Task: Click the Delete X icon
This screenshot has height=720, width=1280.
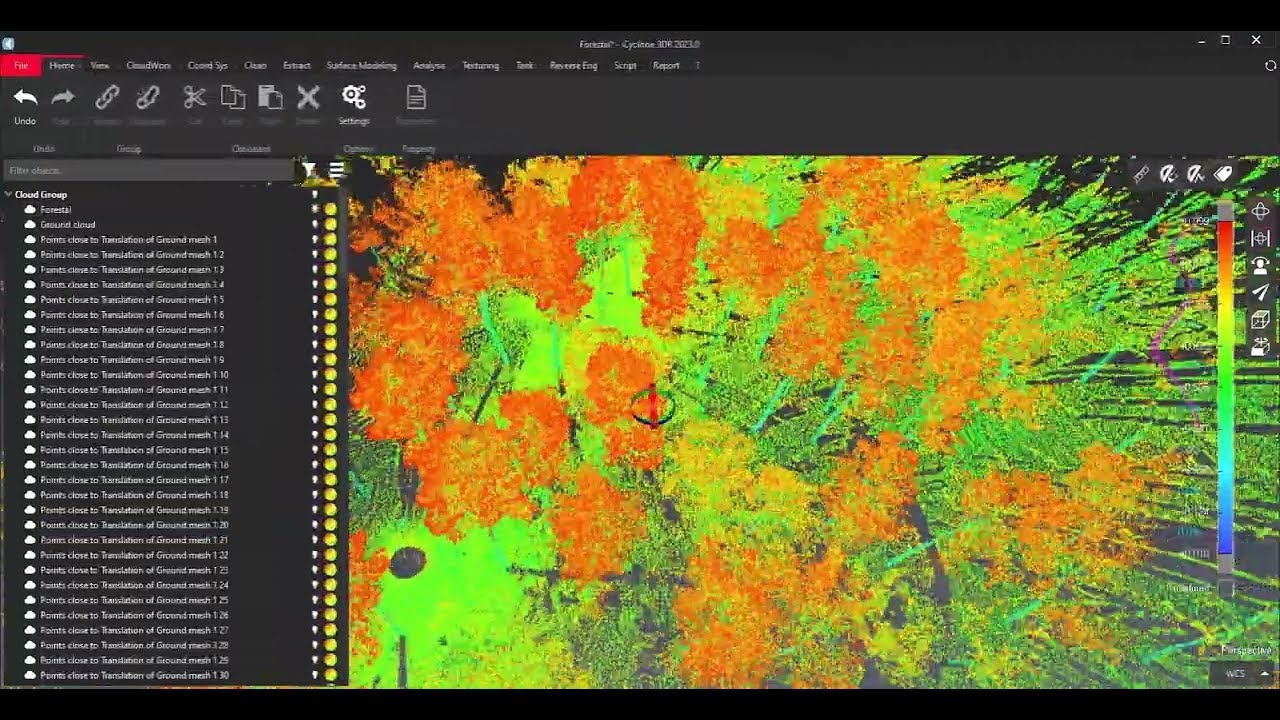Action: click(x=308, y=97)
